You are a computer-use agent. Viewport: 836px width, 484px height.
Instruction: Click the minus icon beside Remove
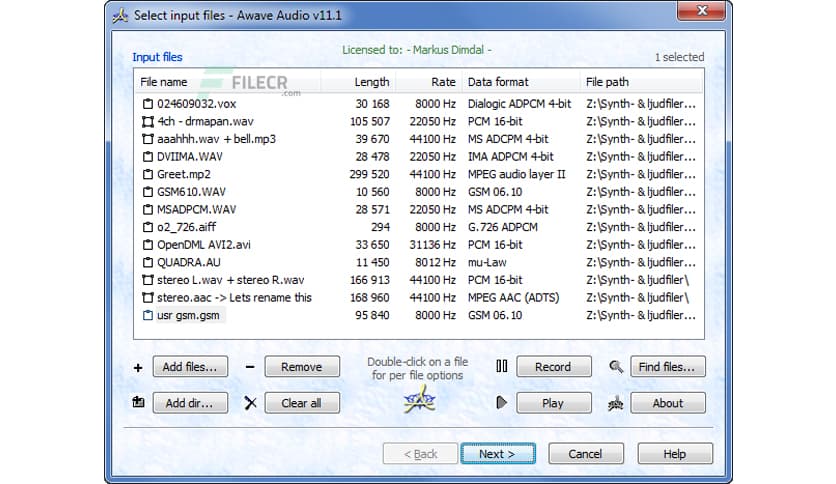(250, 367)
